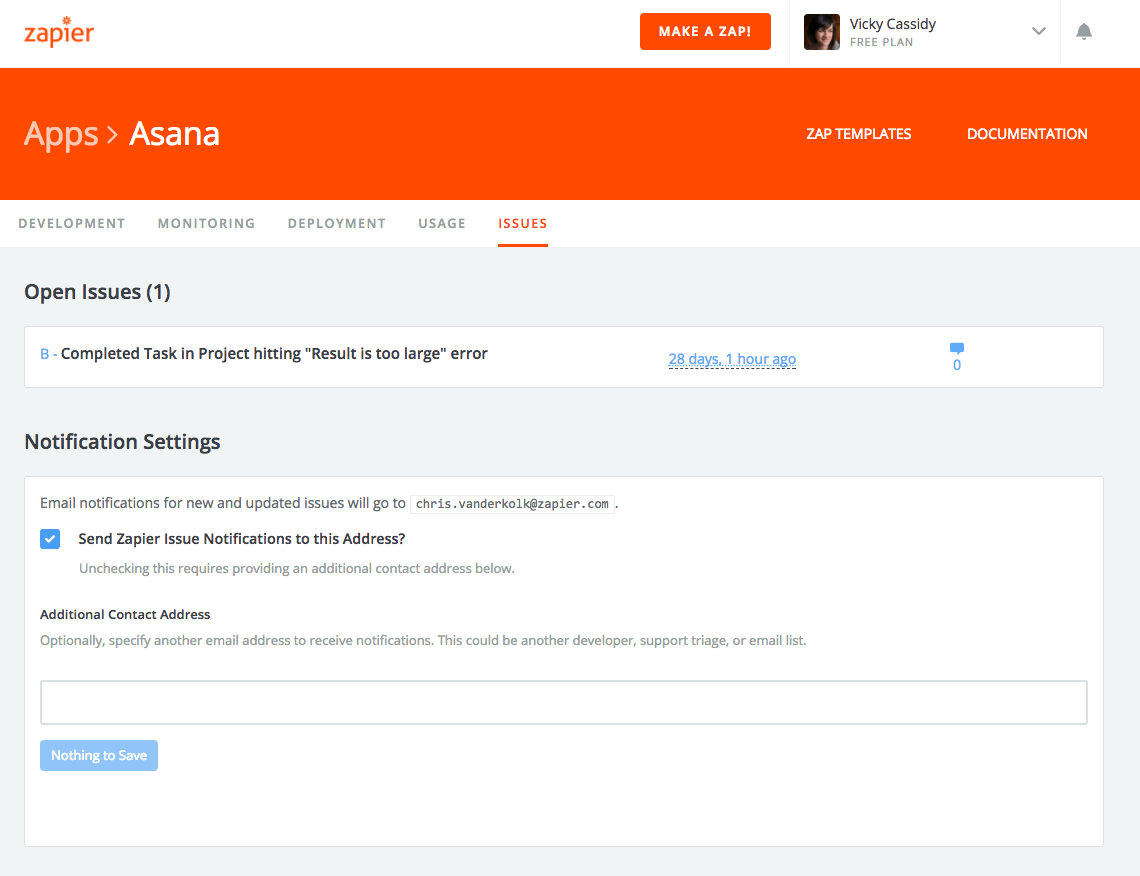
Task: Switch to the Usage tab
Action: coord(441,223)
